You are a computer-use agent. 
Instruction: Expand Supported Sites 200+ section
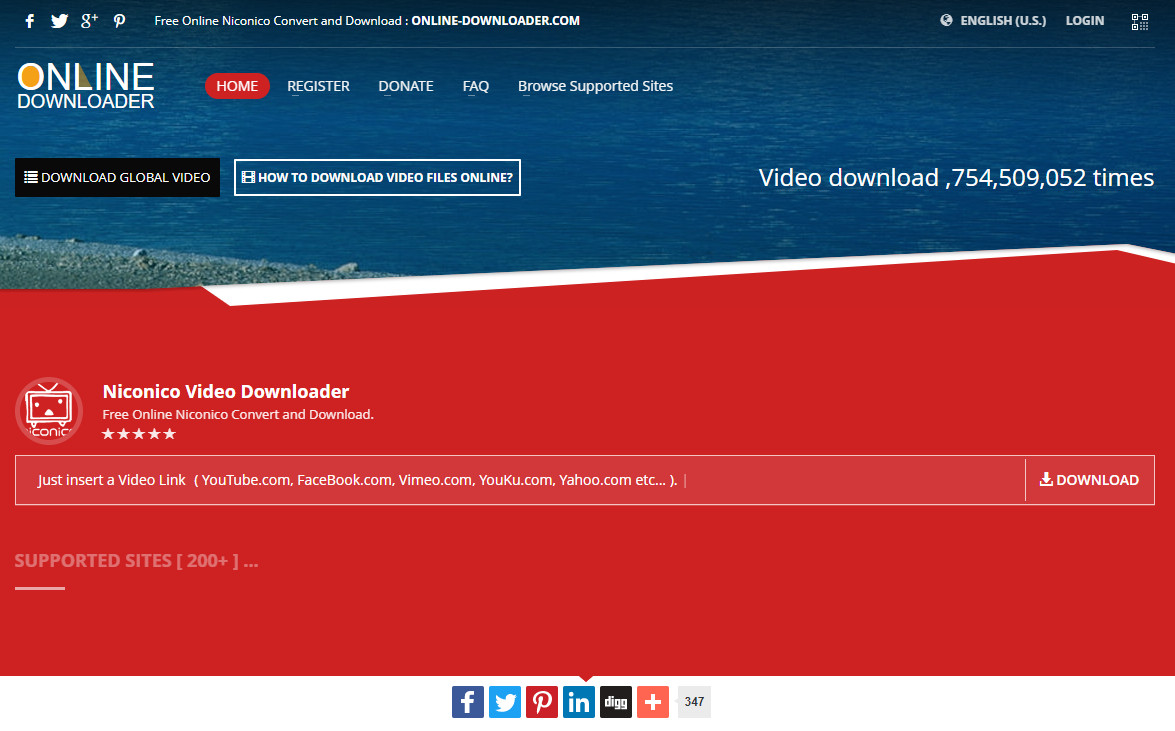click(136, 561)
